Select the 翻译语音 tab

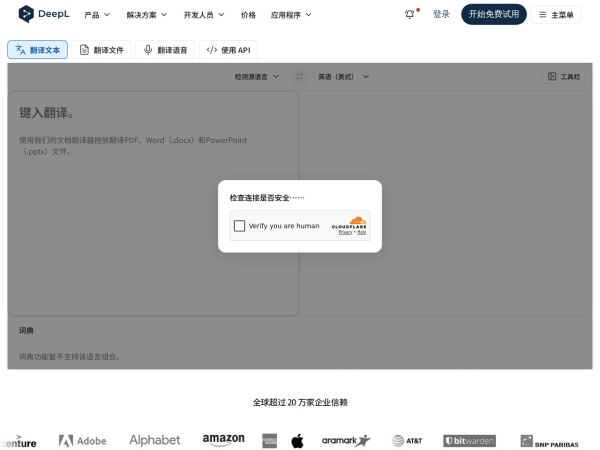pyautogui.click(x=165, y=50)
